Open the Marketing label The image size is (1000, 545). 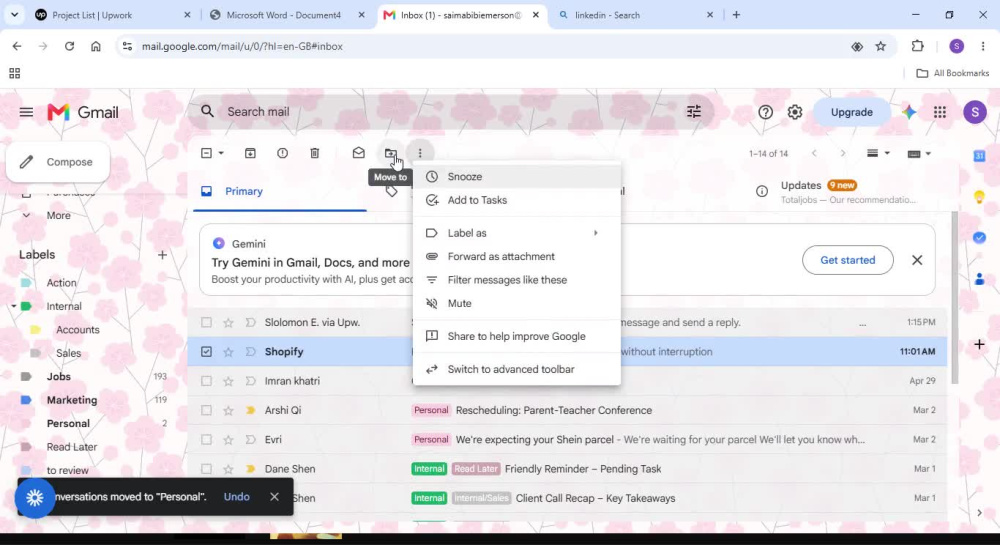71,400
